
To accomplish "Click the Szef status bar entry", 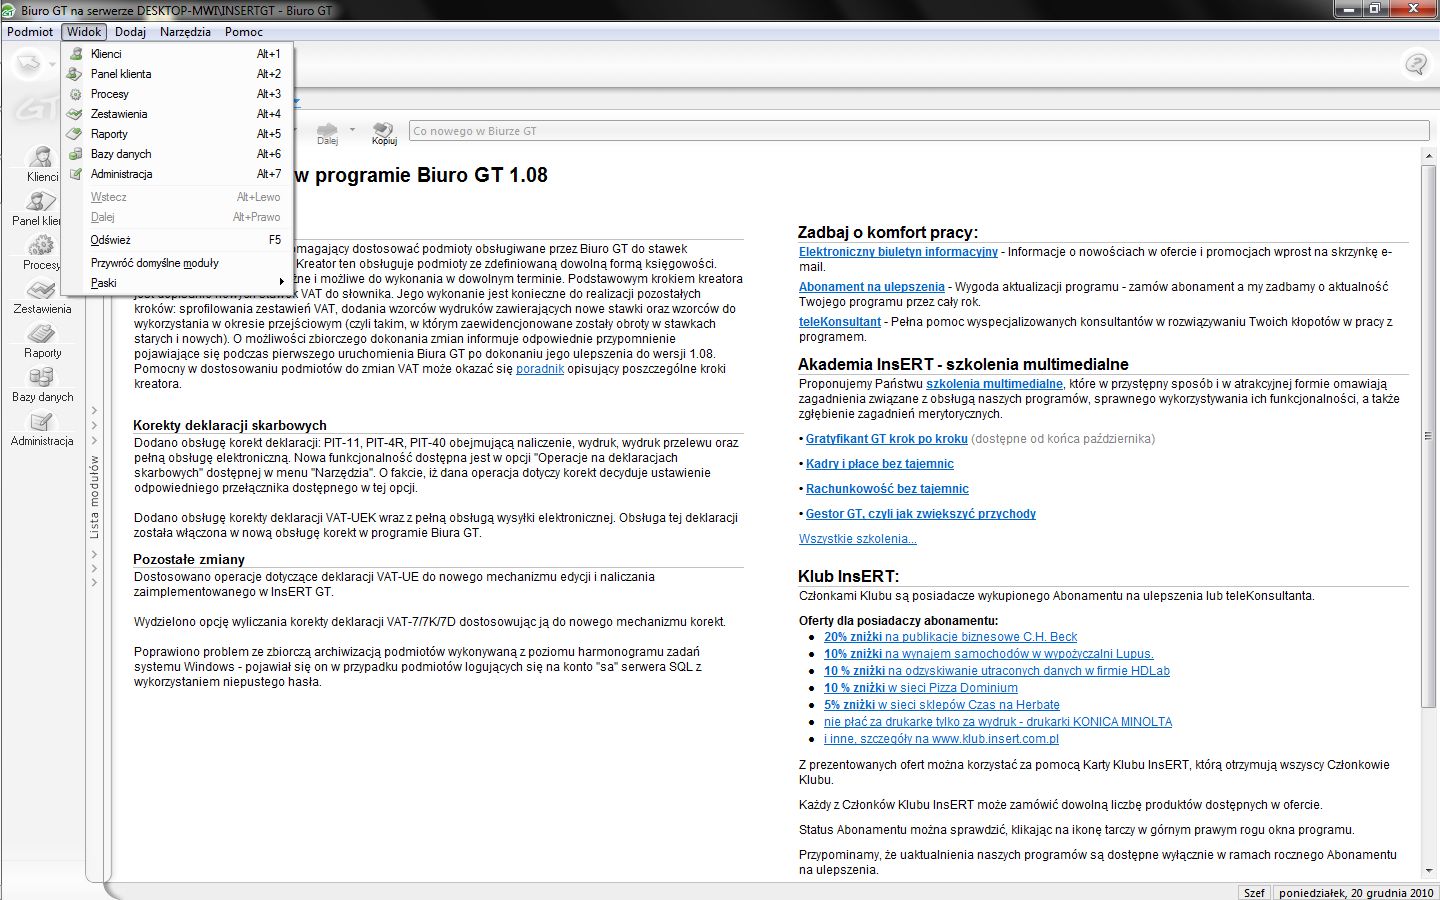I will tap(1254, 892).
